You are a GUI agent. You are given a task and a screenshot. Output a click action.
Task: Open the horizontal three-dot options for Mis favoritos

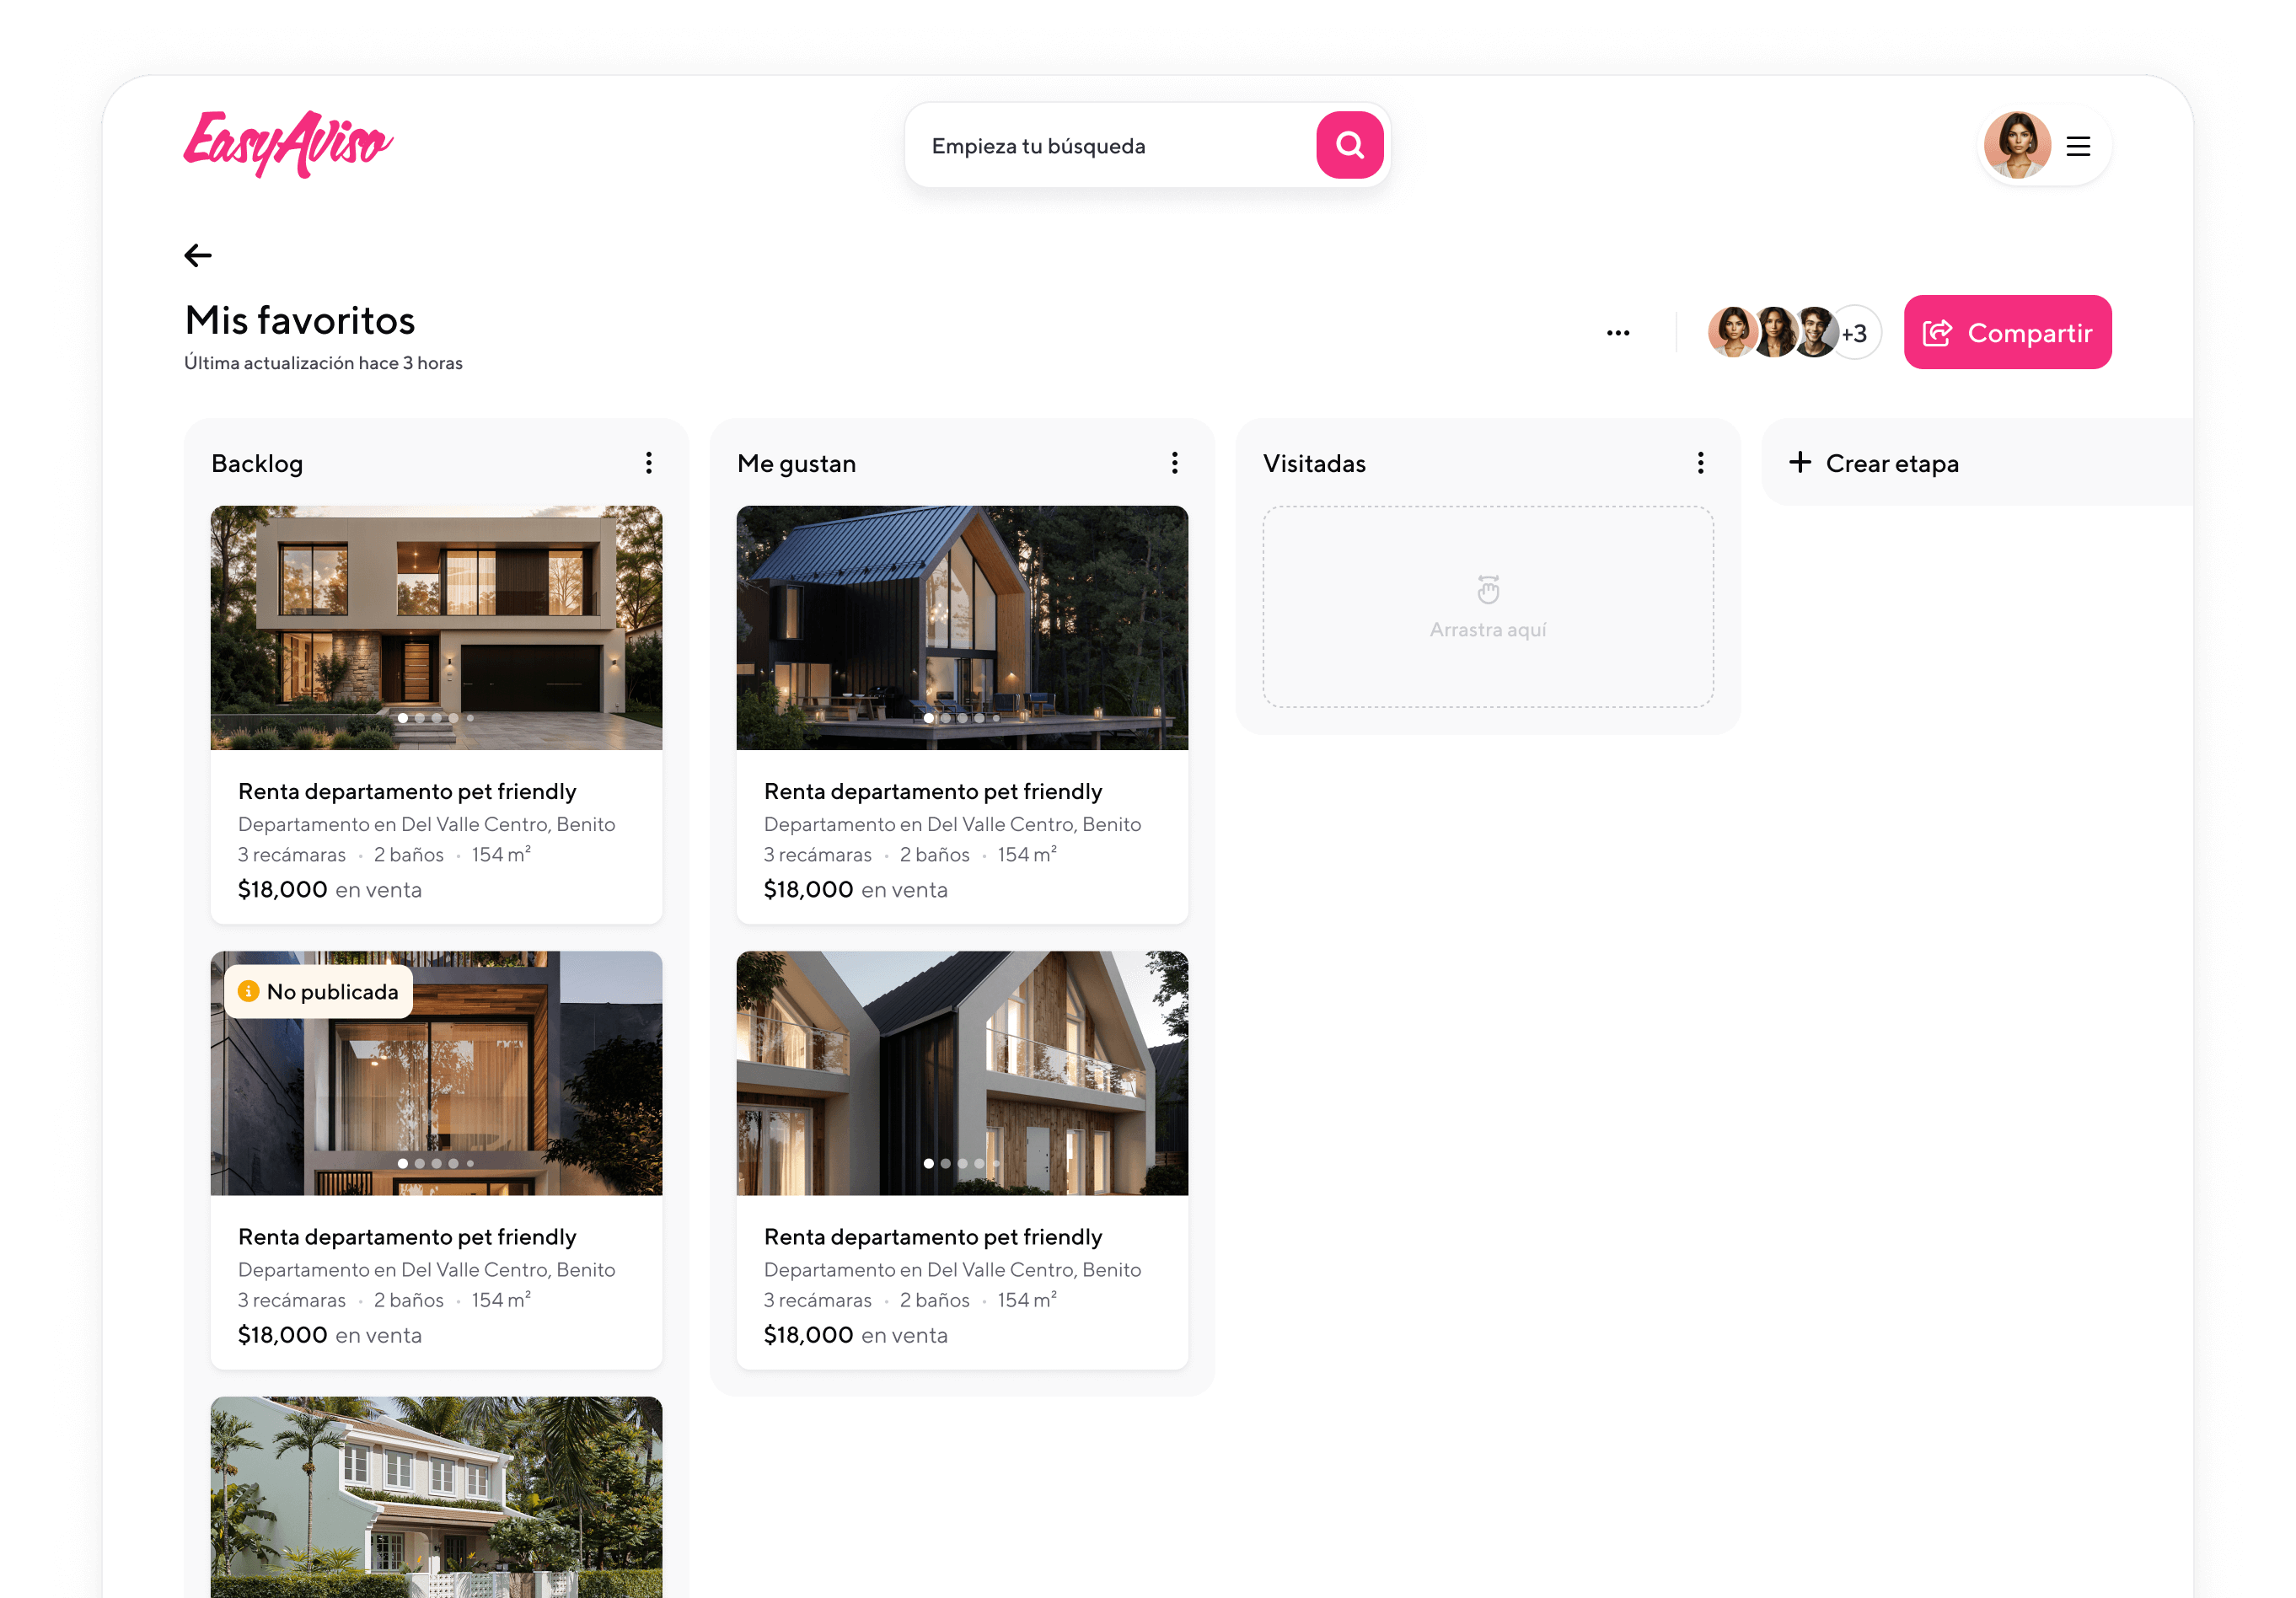[x=1617, y=333]
